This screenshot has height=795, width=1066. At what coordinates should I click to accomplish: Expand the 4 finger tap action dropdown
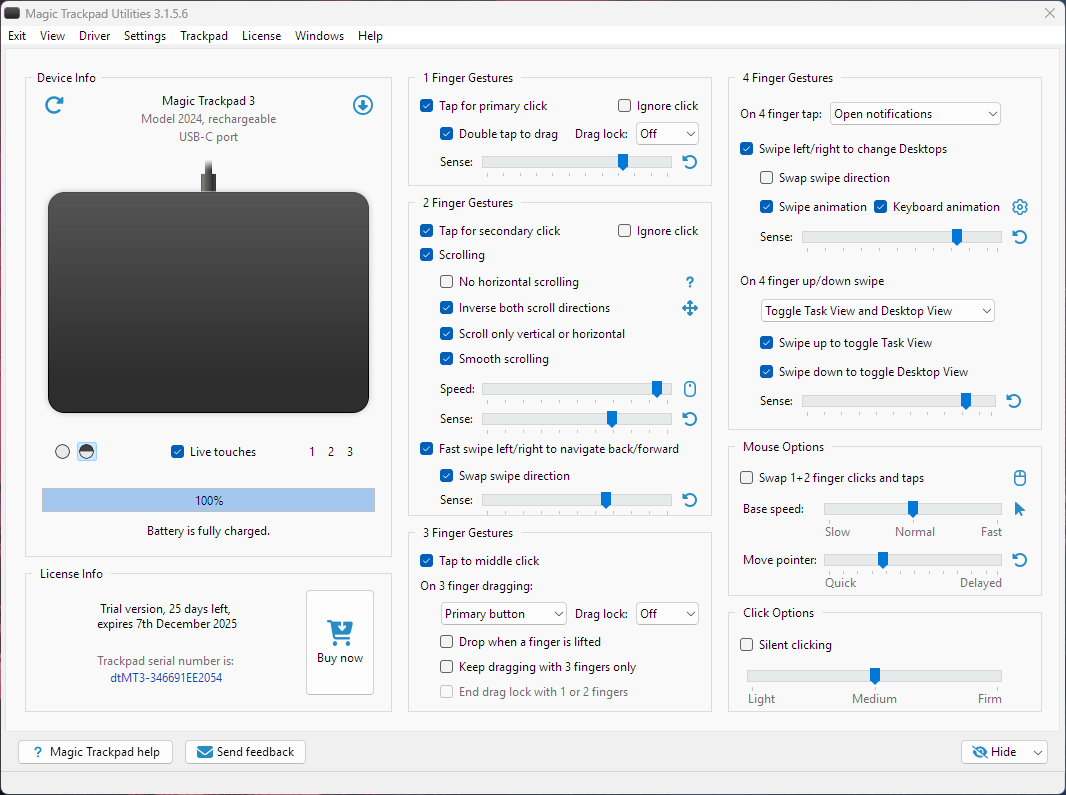(915, 114)
